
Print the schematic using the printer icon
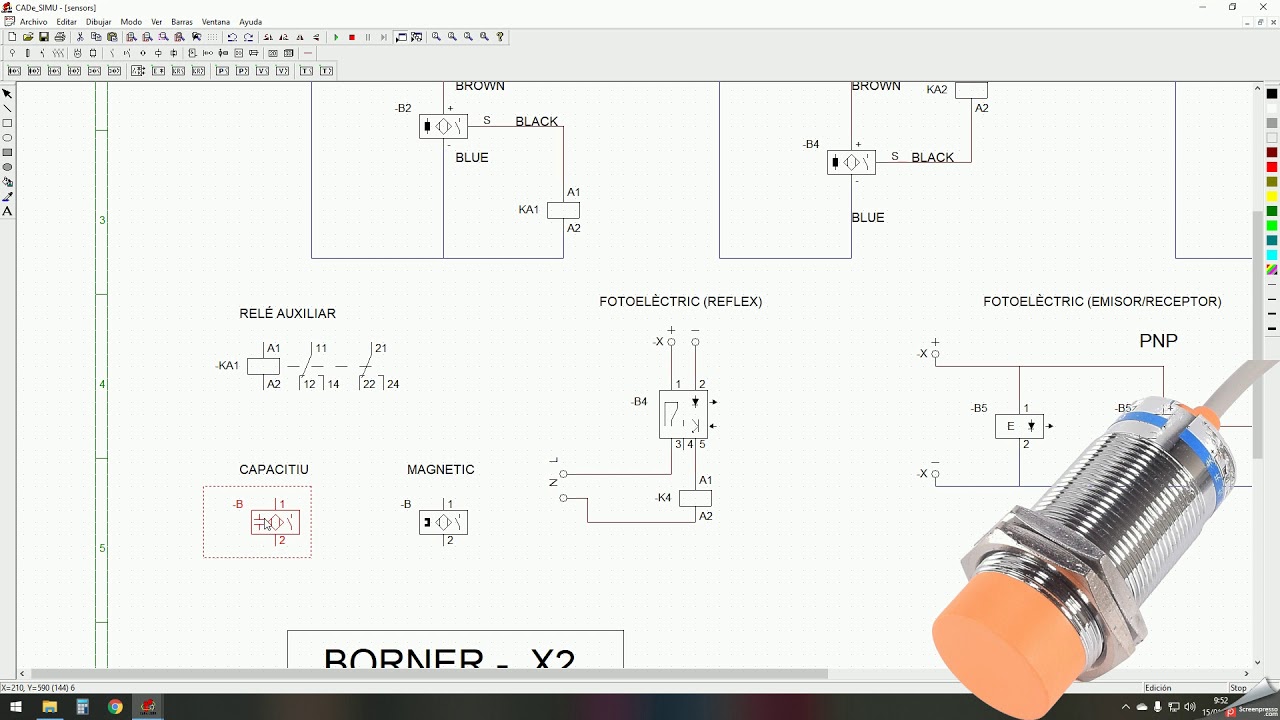click(60, 37)
